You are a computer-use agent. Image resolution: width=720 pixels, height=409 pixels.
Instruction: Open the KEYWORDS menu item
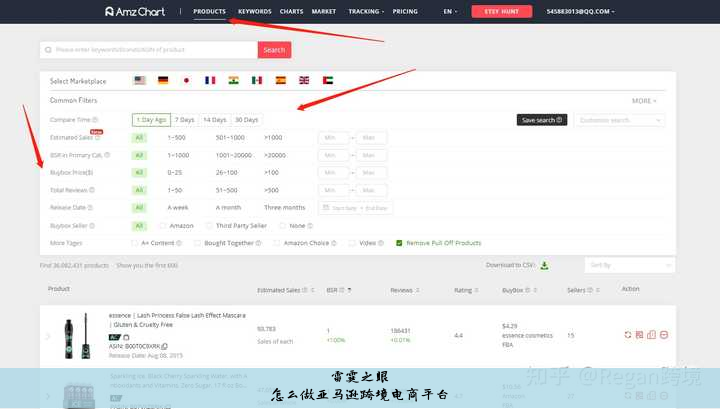(255, 12)
